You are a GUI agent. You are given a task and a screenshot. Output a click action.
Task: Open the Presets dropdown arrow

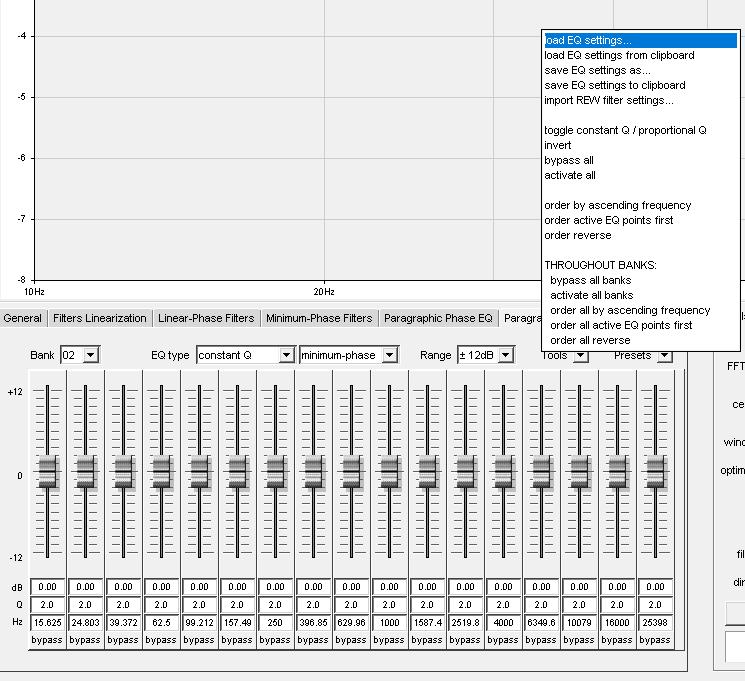(x=665, y=355)
